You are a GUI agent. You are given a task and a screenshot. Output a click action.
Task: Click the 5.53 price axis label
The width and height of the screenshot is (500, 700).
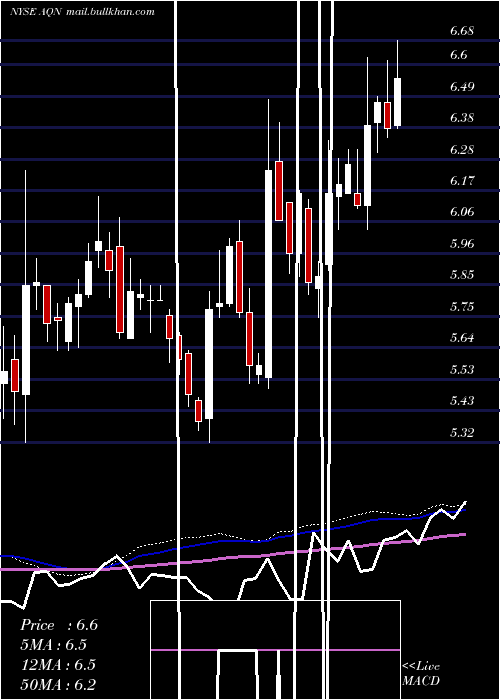point(462,370)
